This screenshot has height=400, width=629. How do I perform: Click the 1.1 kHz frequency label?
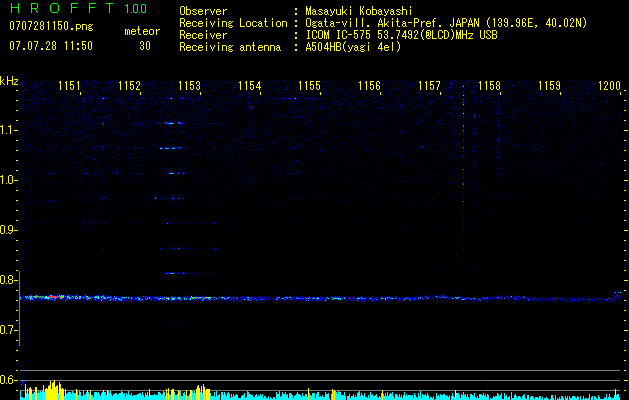point(8,130)
